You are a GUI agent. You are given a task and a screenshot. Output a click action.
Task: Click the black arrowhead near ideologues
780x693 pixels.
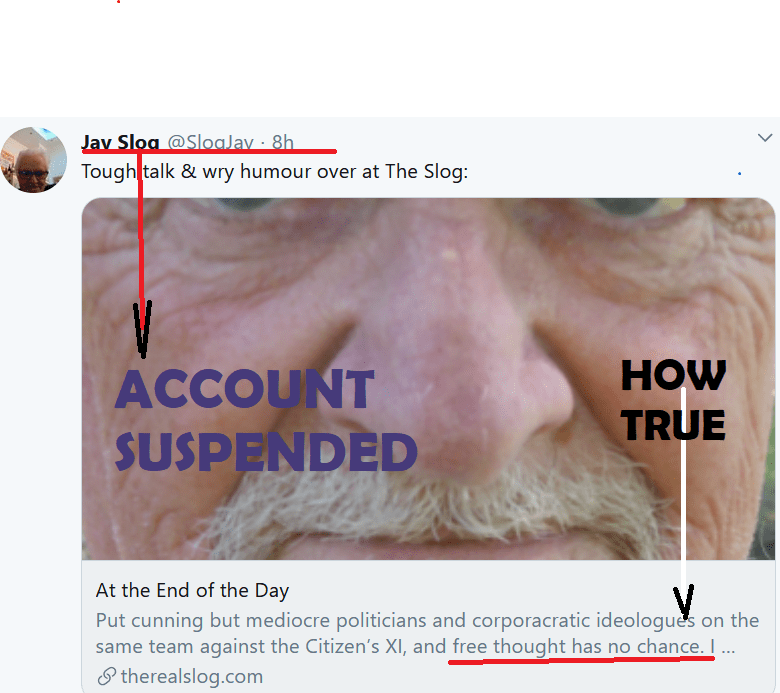683,602
